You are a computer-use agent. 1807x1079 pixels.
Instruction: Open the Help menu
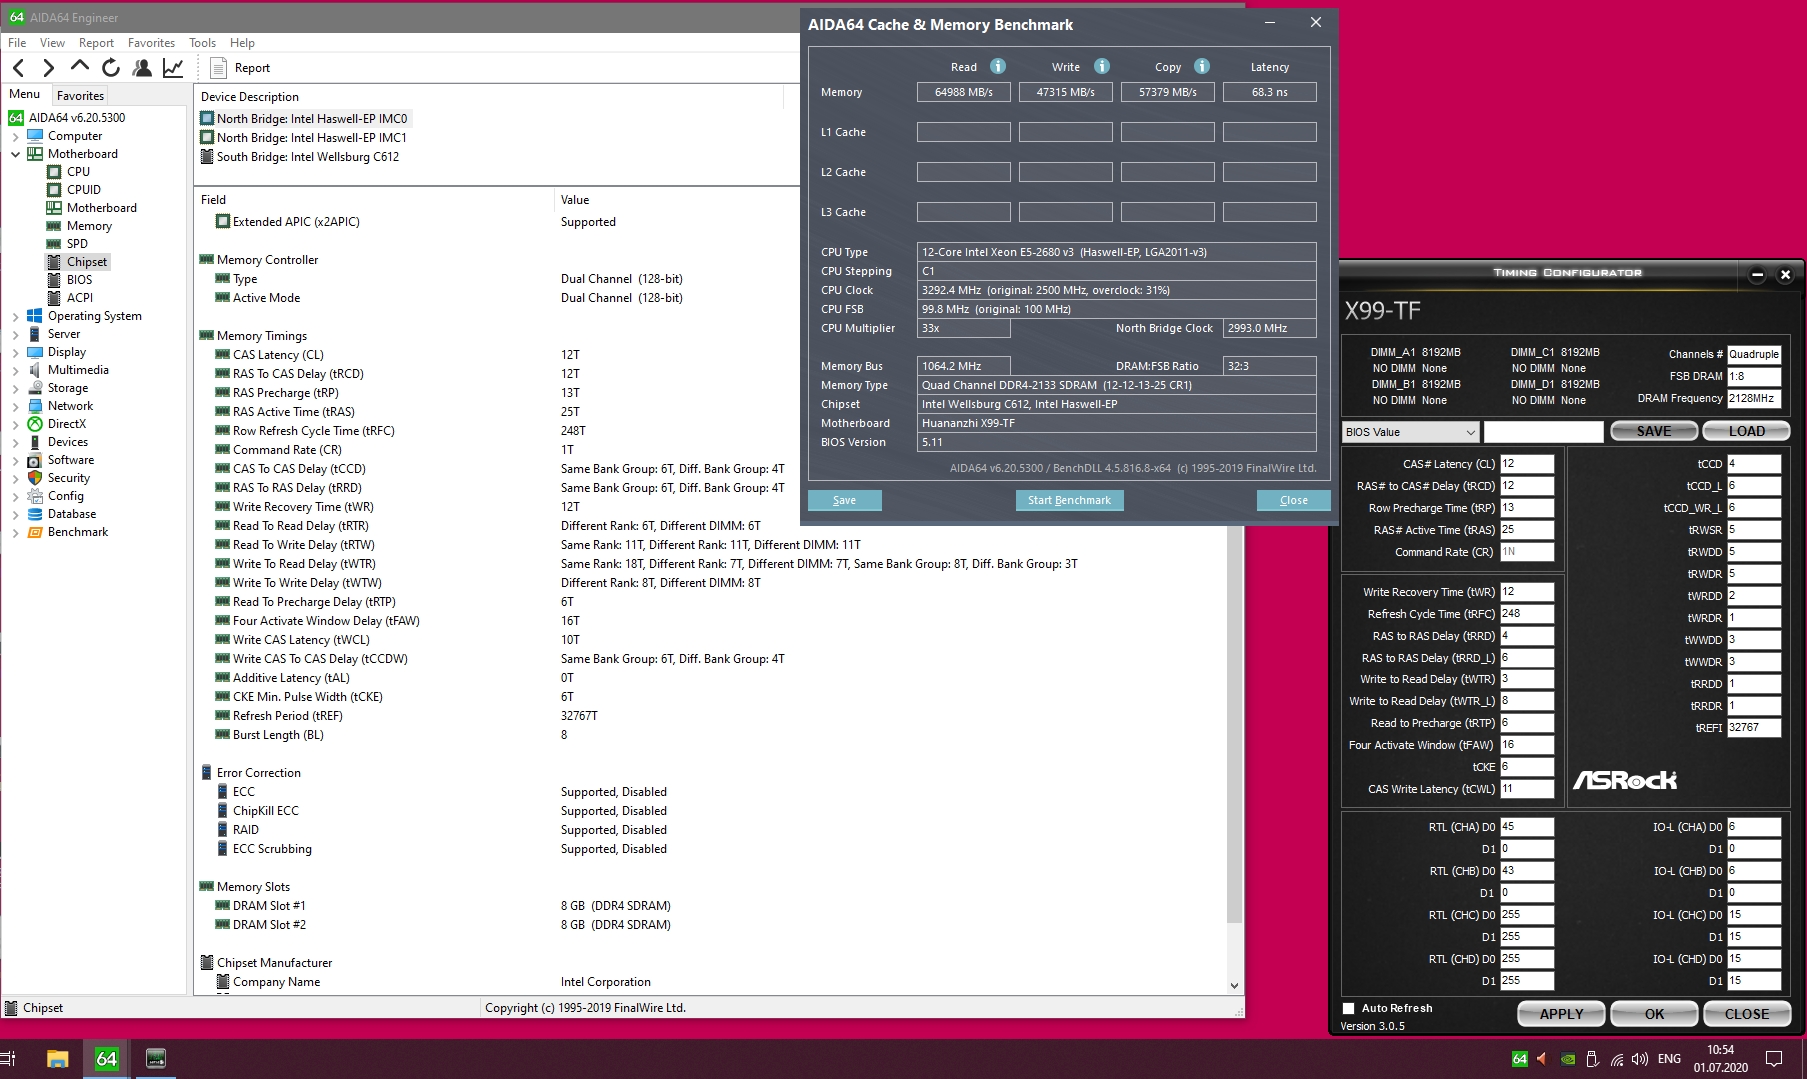click(242, 43)
